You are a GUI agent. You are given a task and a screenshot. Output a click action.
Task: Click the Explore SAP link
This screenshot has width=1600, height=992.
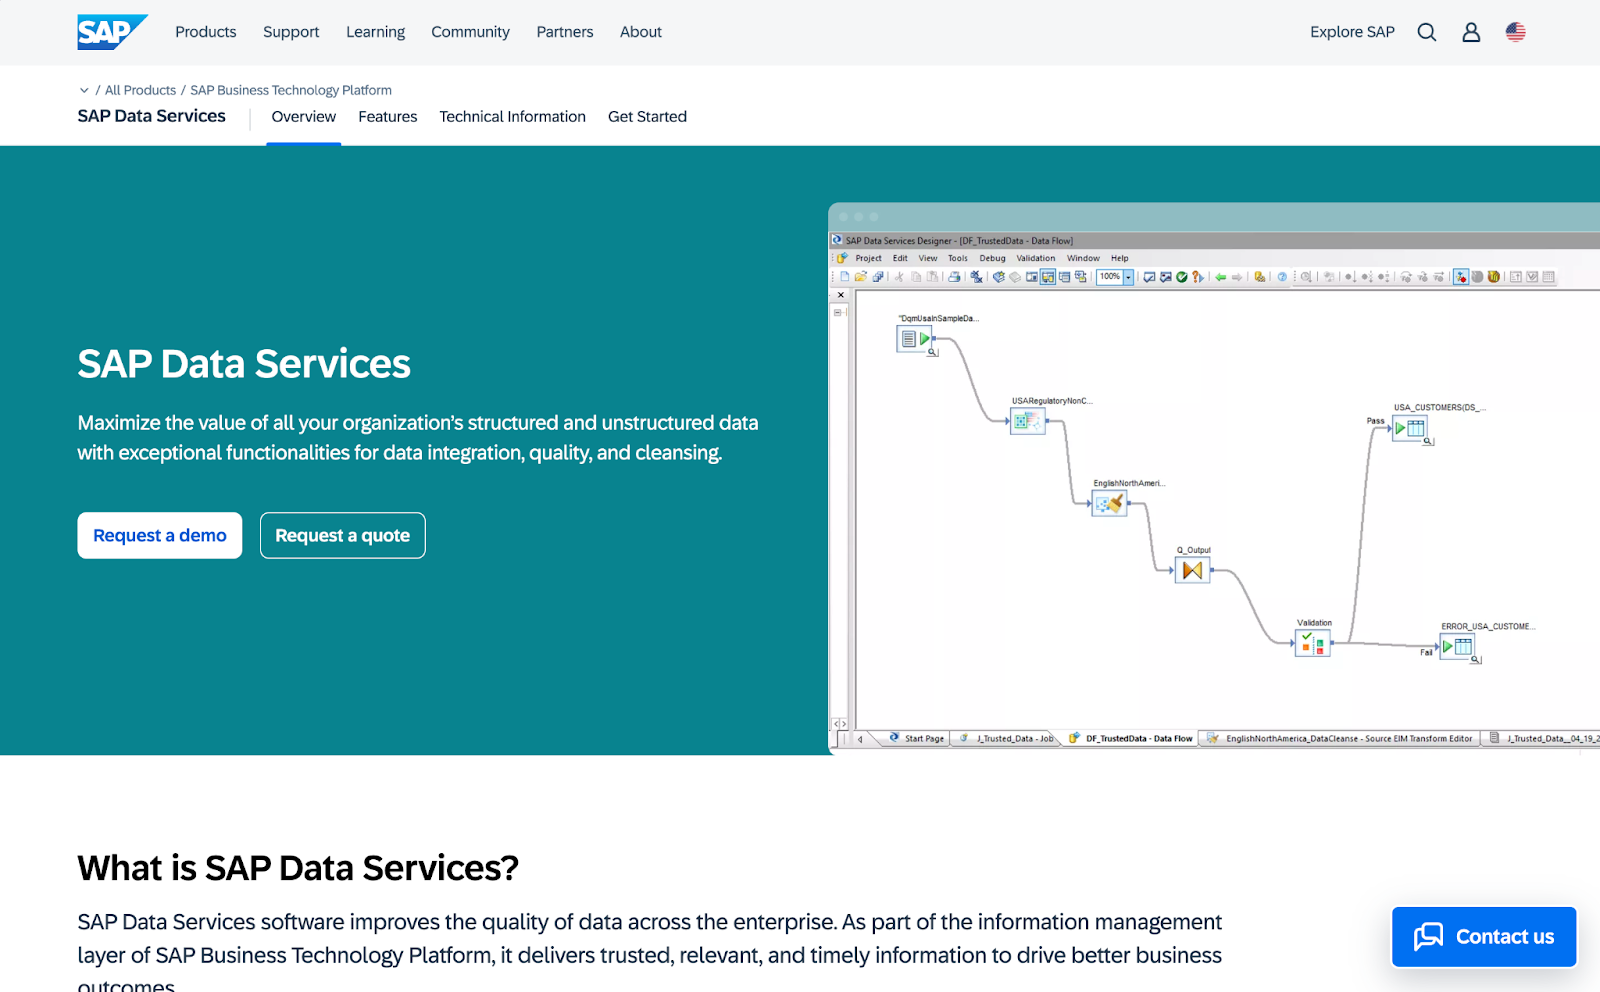[1352, 32]
